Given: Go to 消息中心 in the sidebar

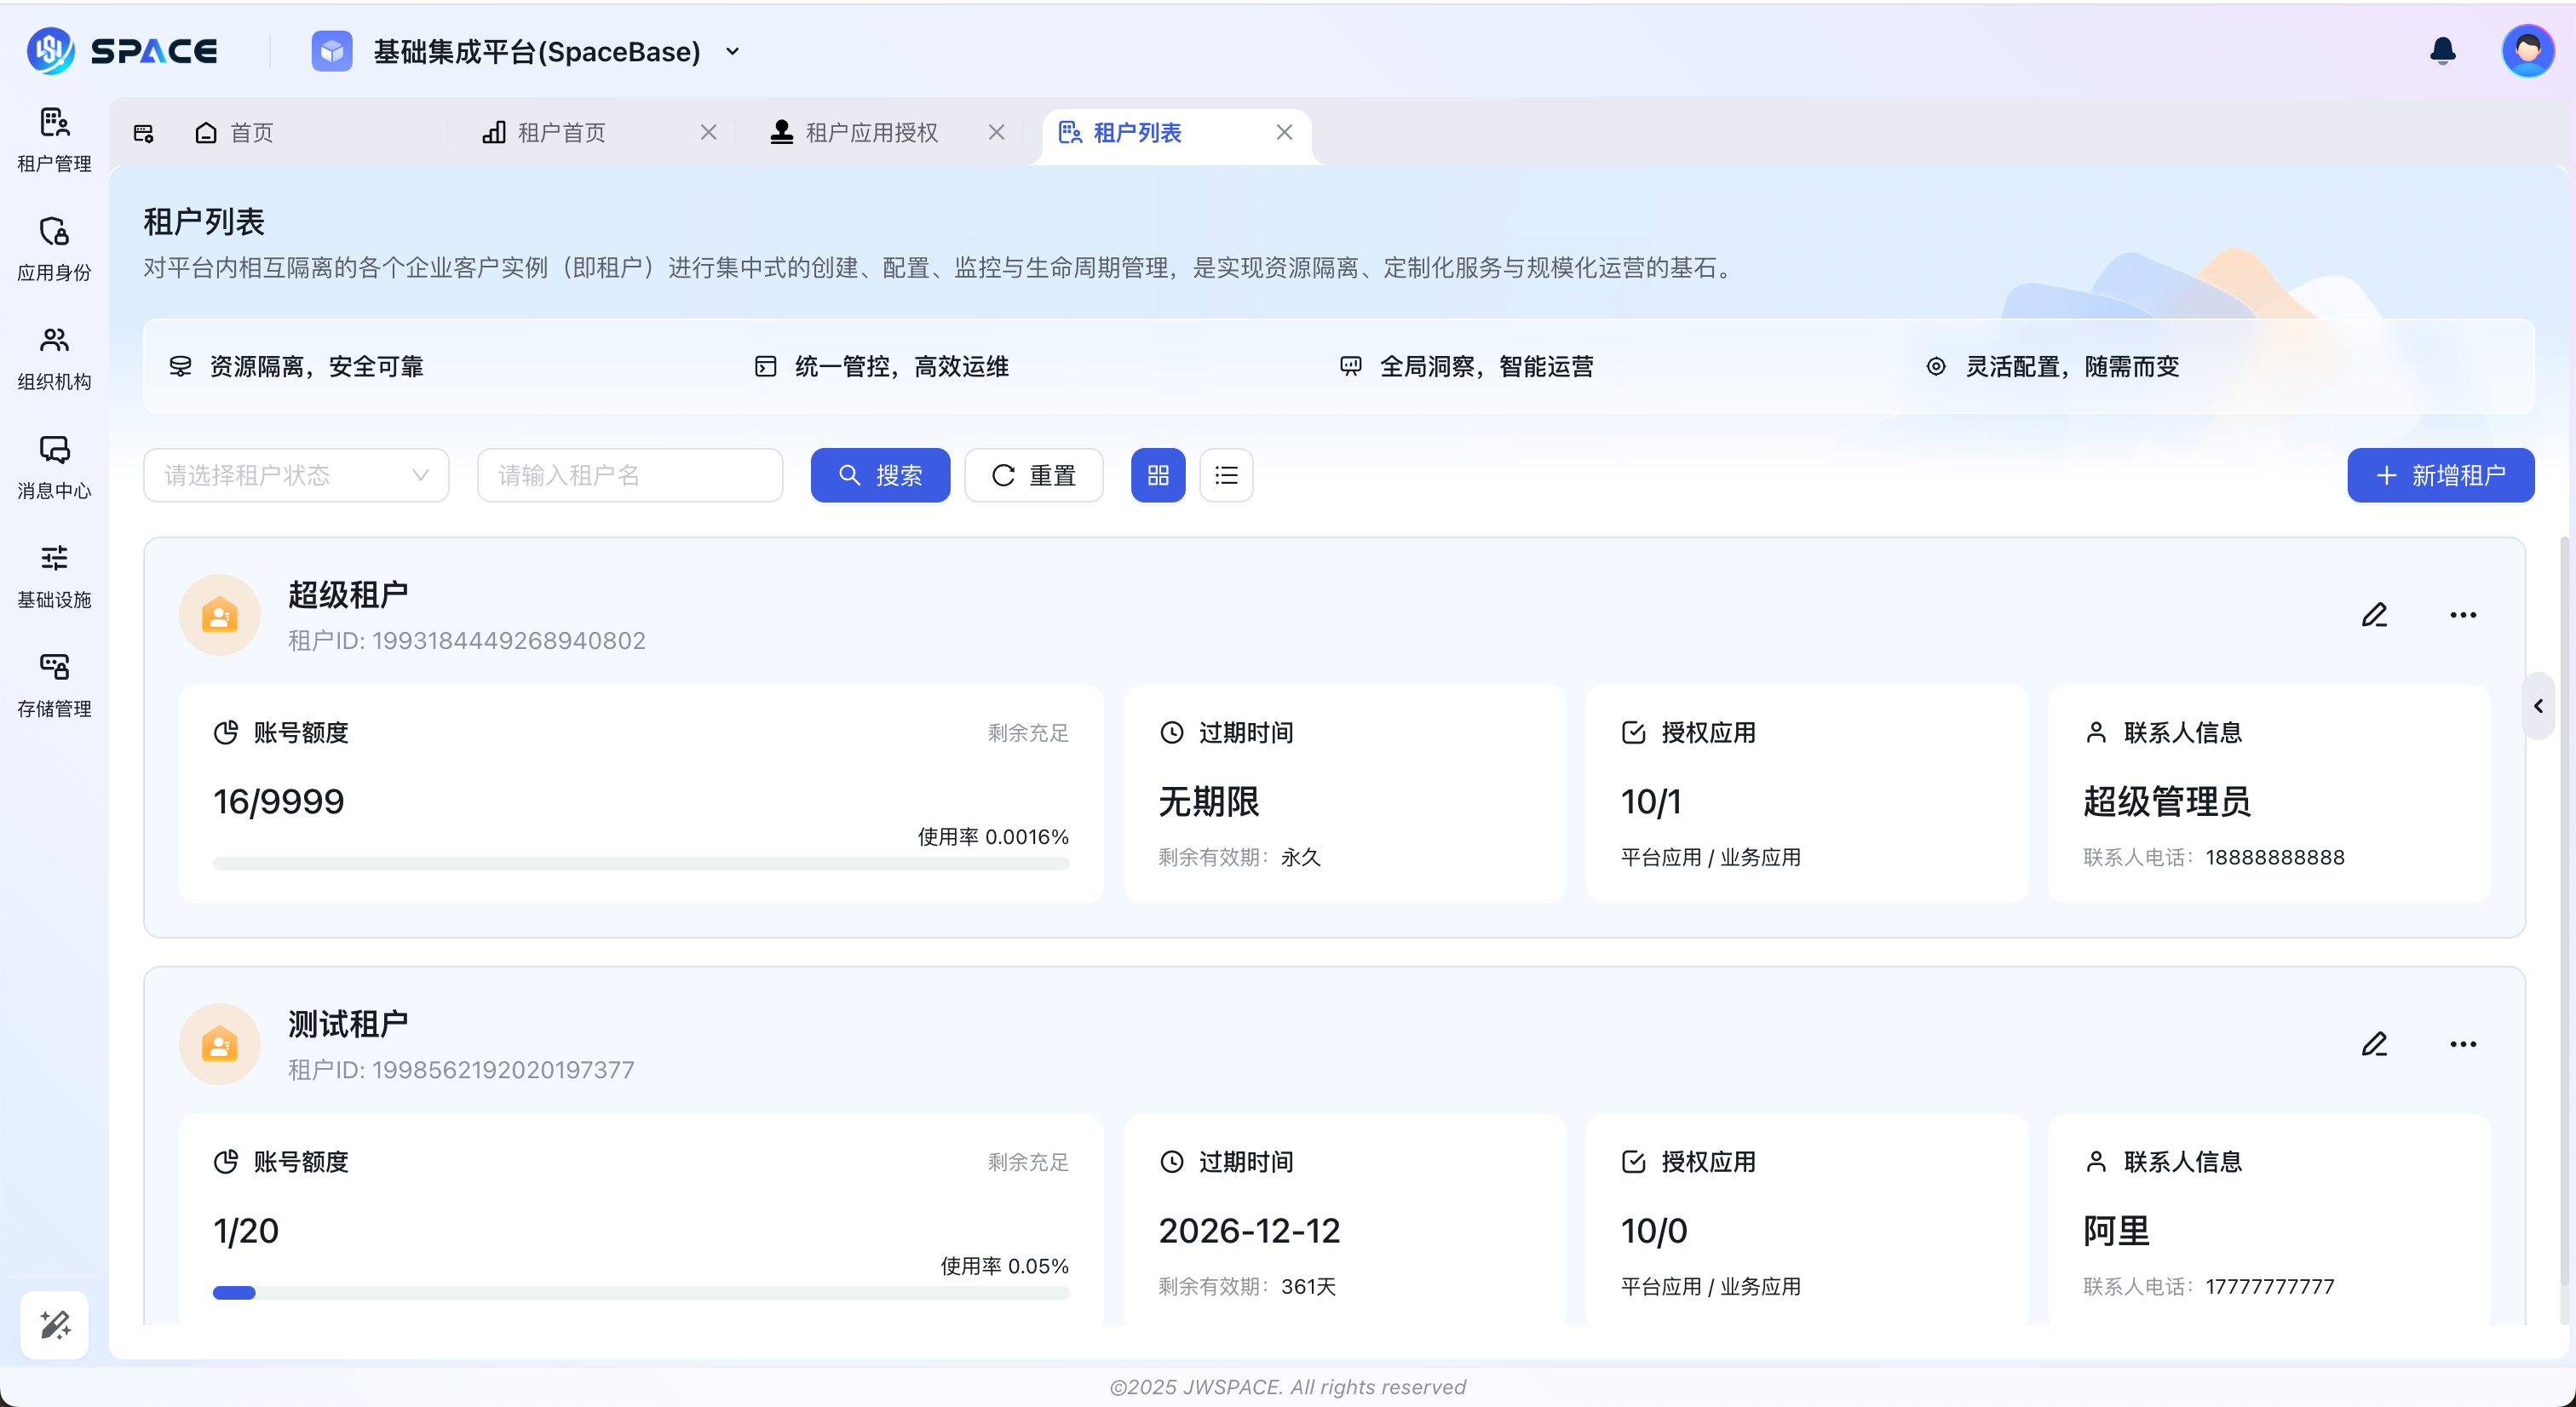Looking at the screenshot, I should click(54, 466).
